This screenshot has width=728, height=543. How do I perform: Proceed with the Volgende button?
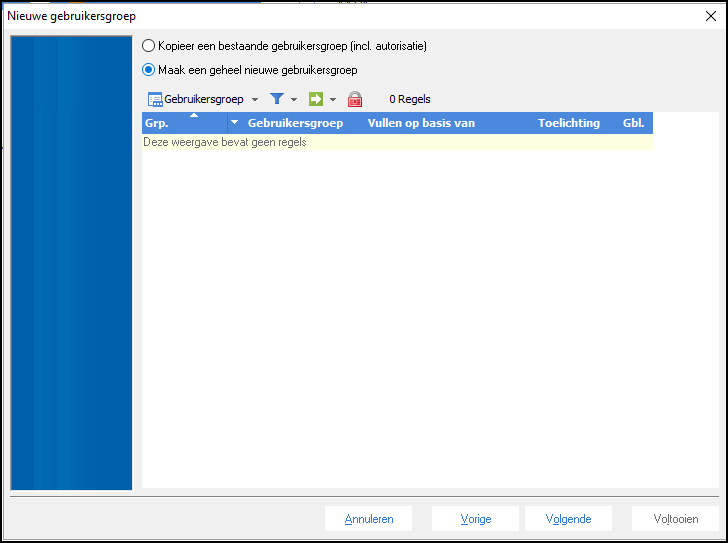(568, 519)
